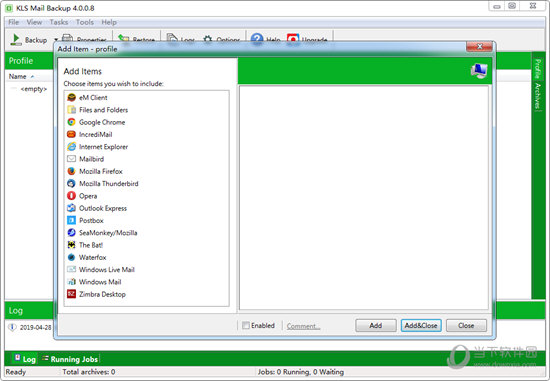Click the IncrediMail icon
The width and height of the screenshot is (550, 381).
[72, 134]
